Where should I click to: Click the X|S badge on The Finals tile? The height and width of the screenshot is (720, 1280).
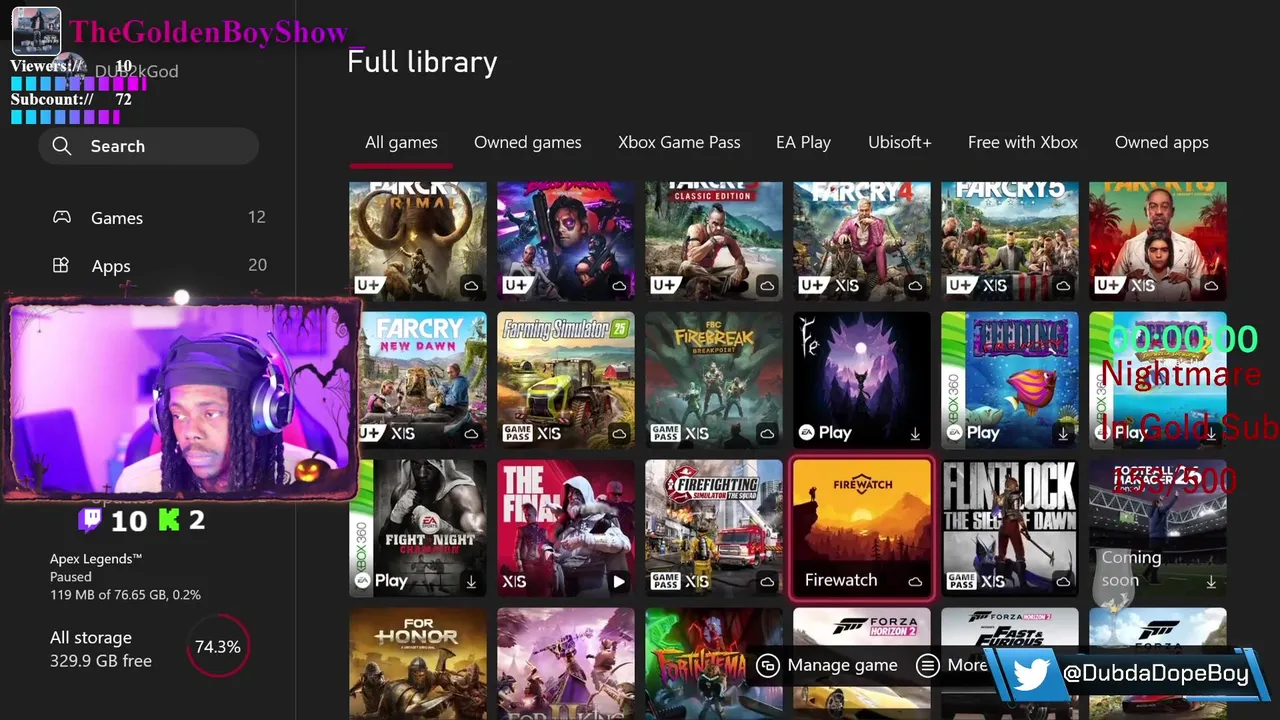(x=514, y=581)
